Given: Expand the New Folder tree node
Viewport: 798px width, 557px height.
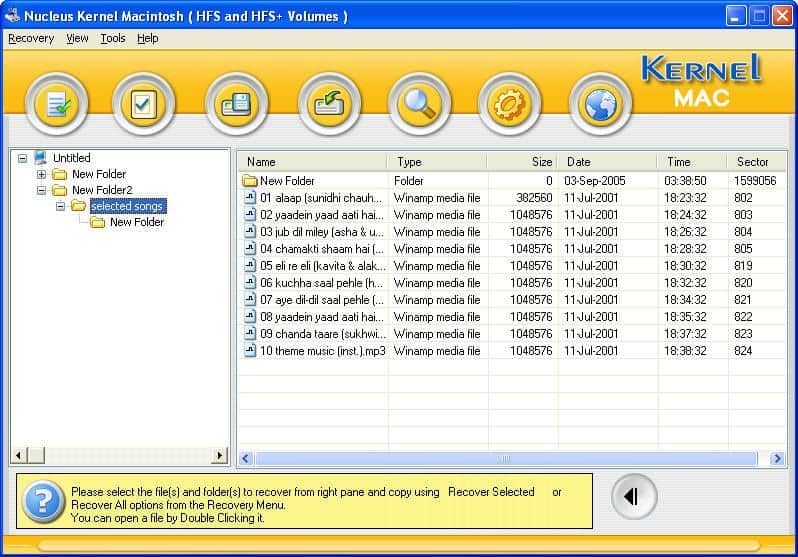Looking at the screenshot, I should pos(41,174).
